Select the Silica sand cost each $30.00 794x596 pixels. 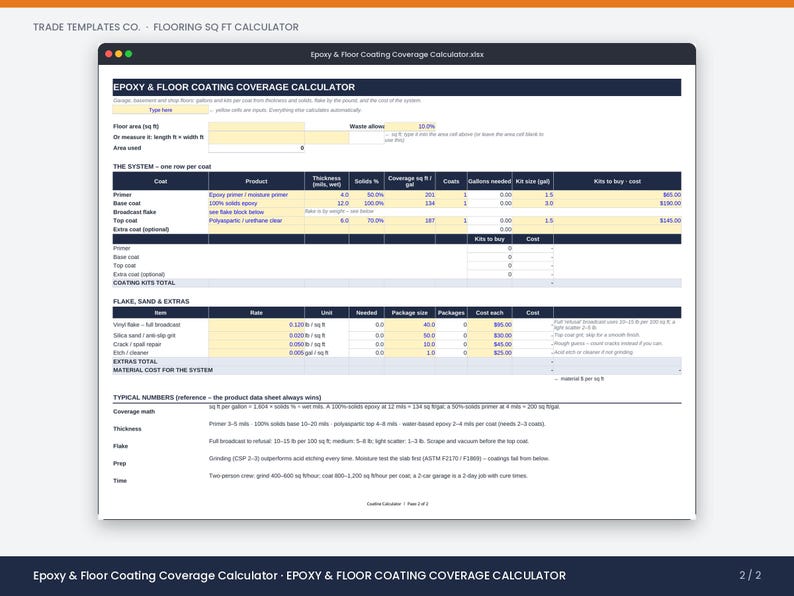490,335
